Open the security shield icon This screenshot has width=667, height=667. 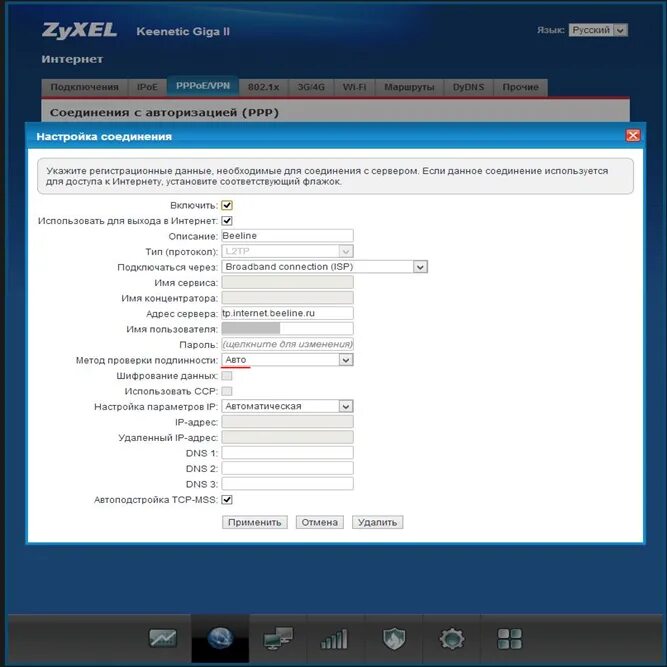coord(394,638)
